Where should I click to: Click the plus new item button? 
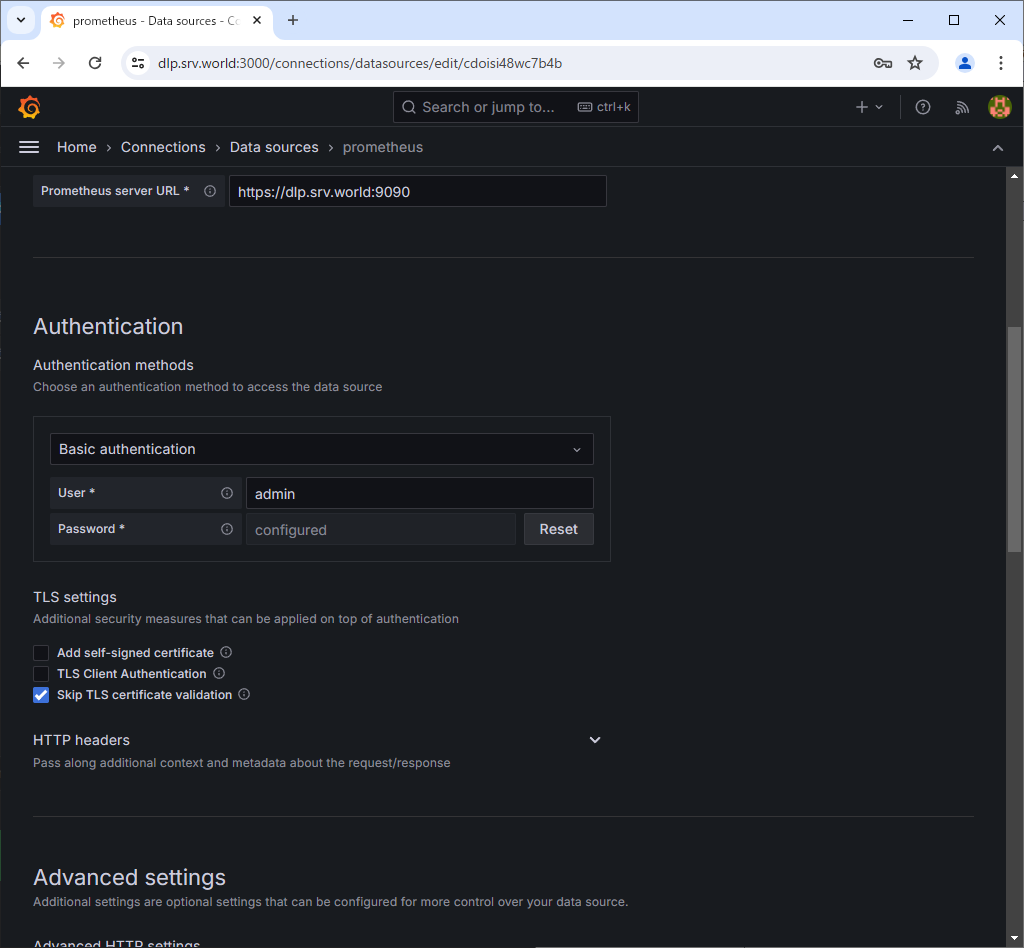click(869, 107)
